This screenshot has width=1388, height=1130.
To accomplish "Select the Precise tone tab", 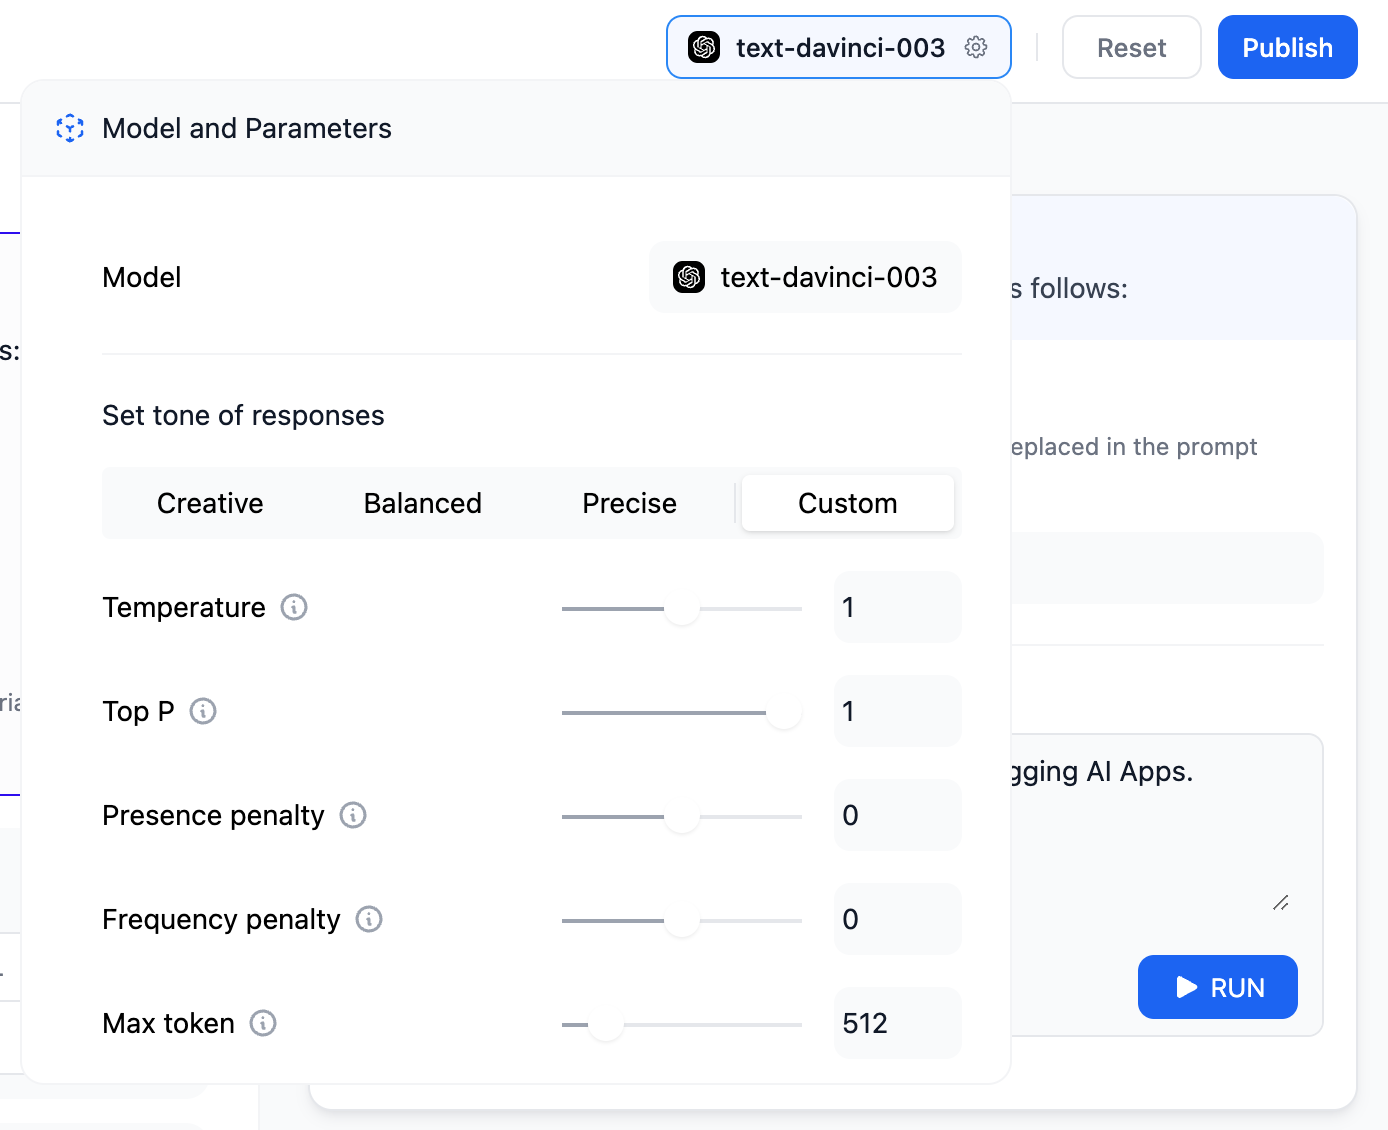I will pyautogui.click(x=630, y=503).
